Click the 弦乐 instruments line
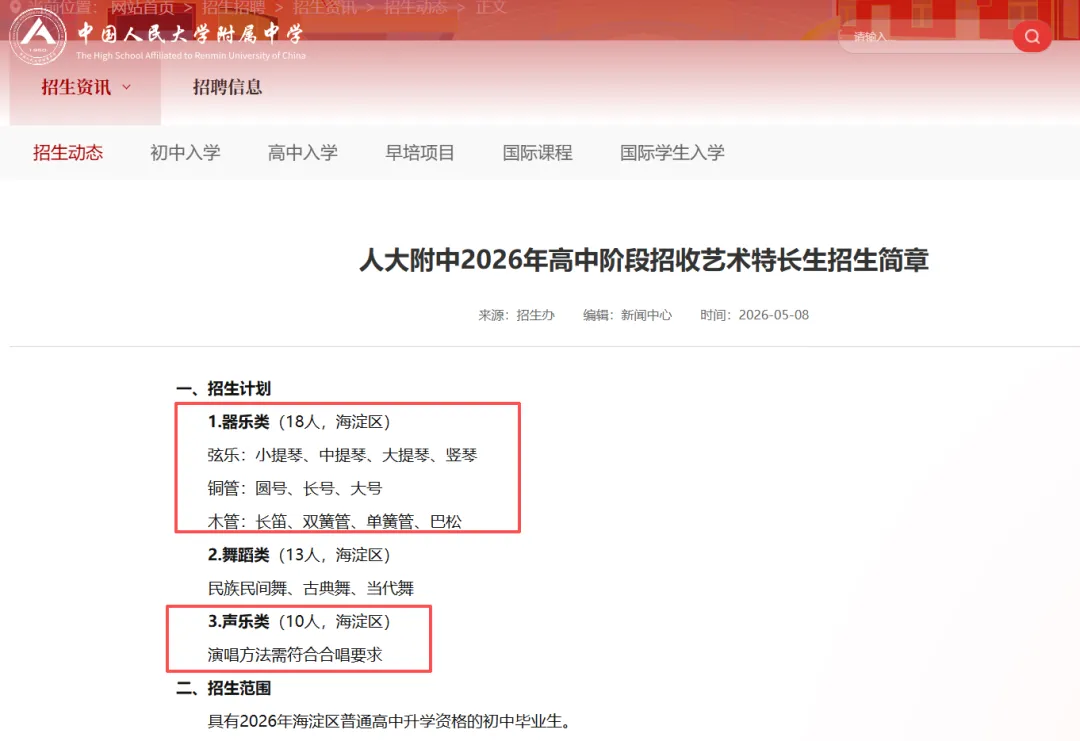The image size is (1080, 741). point(342,455)
